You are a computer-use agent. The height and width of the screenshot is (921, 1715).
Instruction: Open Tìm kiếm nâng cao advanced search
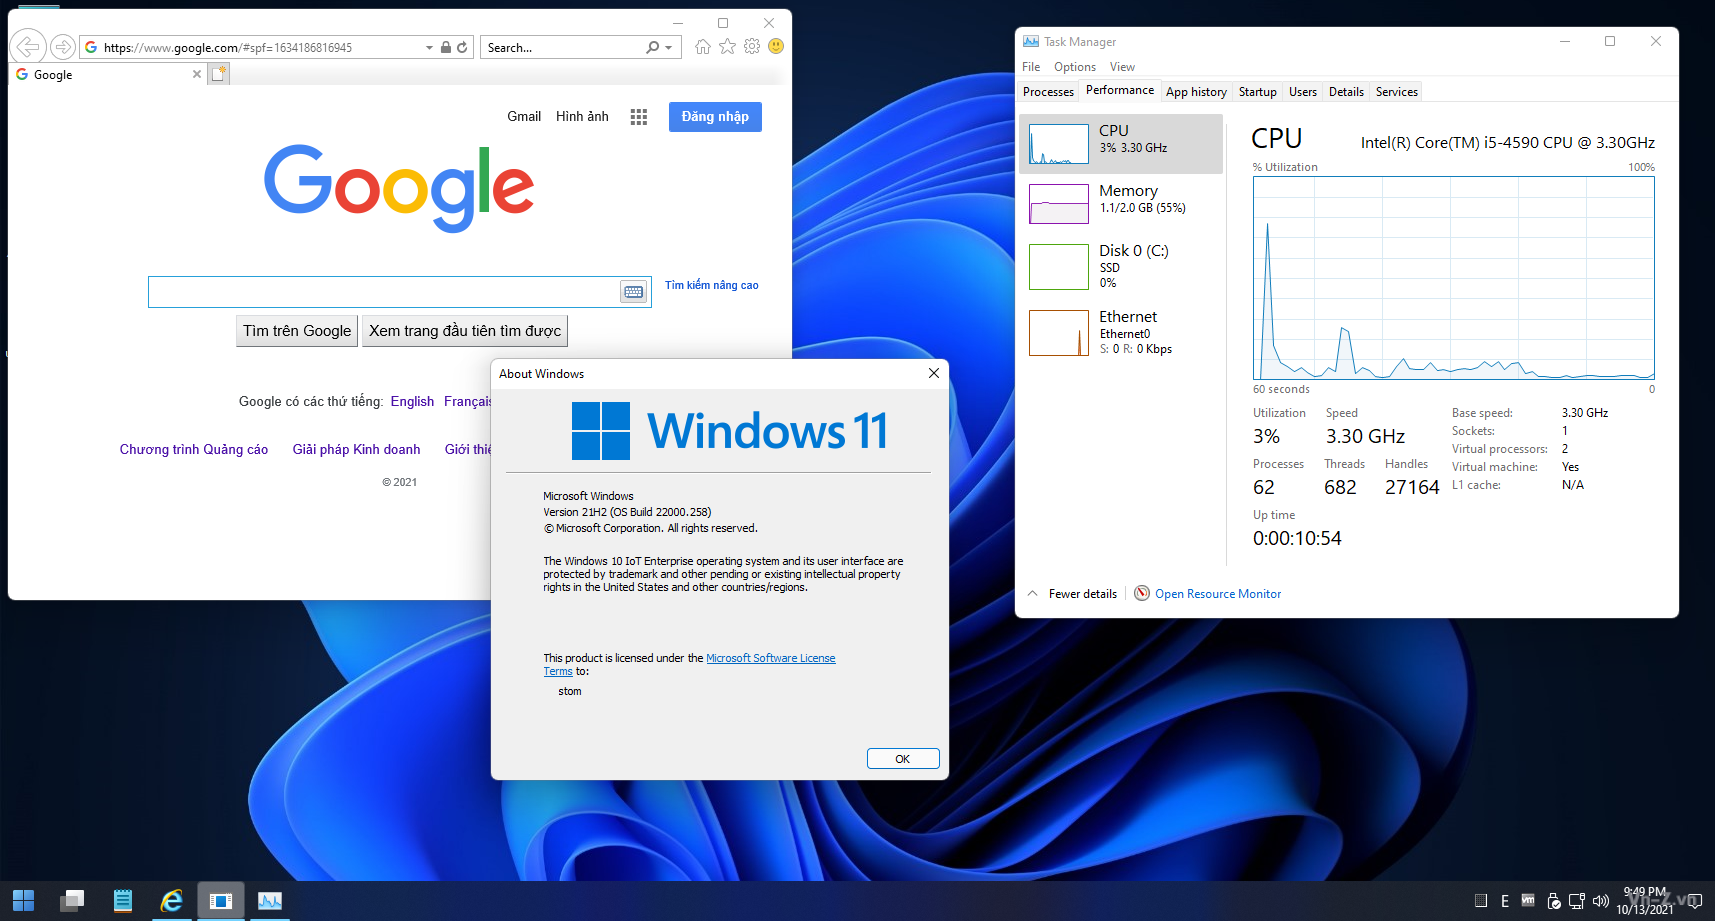tap(712, 285)
